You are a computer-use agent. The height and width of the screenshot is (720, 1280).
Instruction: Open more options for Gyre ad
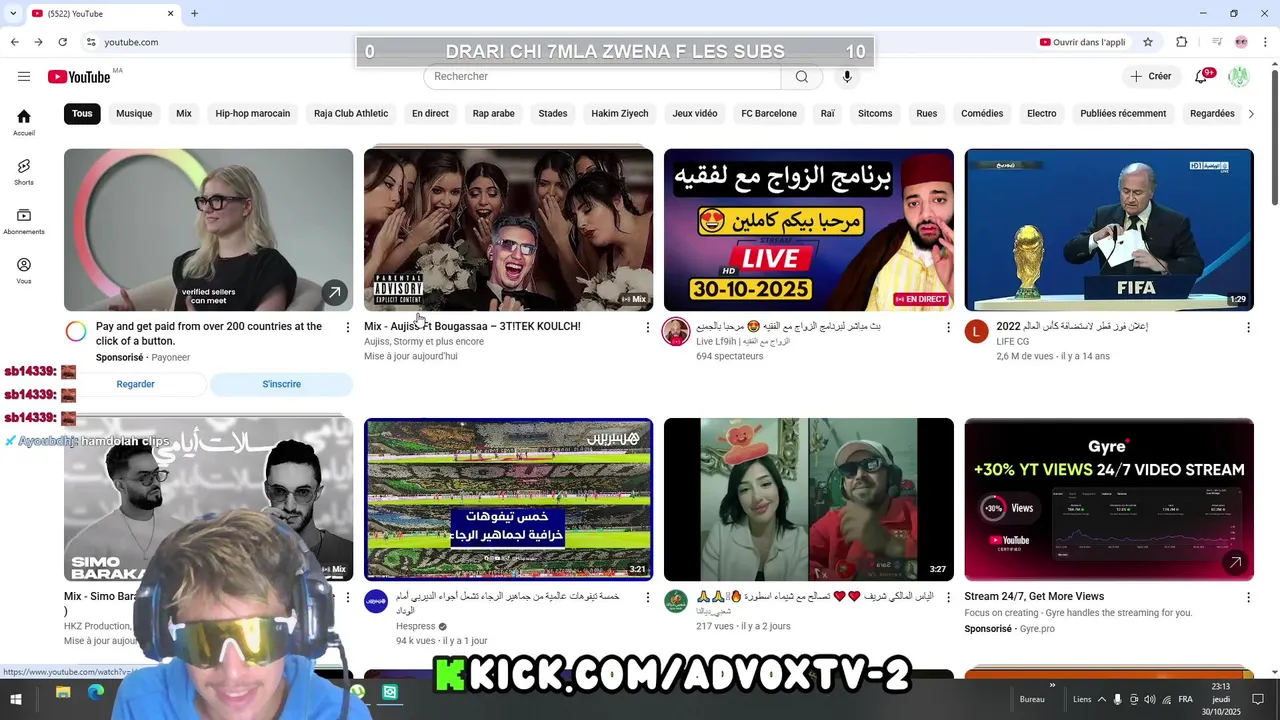[x=1248, y=597]
